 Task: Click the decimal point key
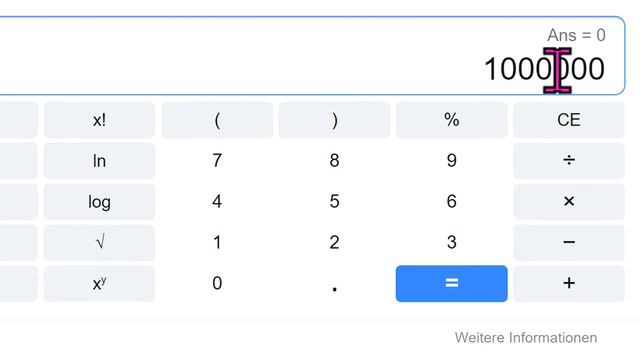point(334,284)
